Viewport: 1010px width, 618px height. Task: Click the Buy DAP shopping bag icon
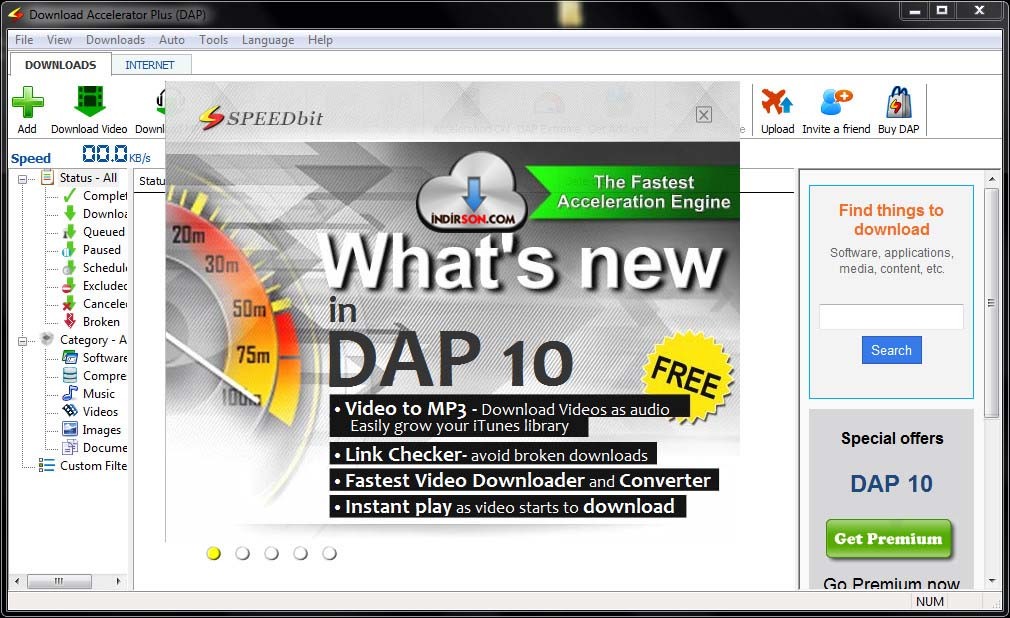[x=898, y=102]
